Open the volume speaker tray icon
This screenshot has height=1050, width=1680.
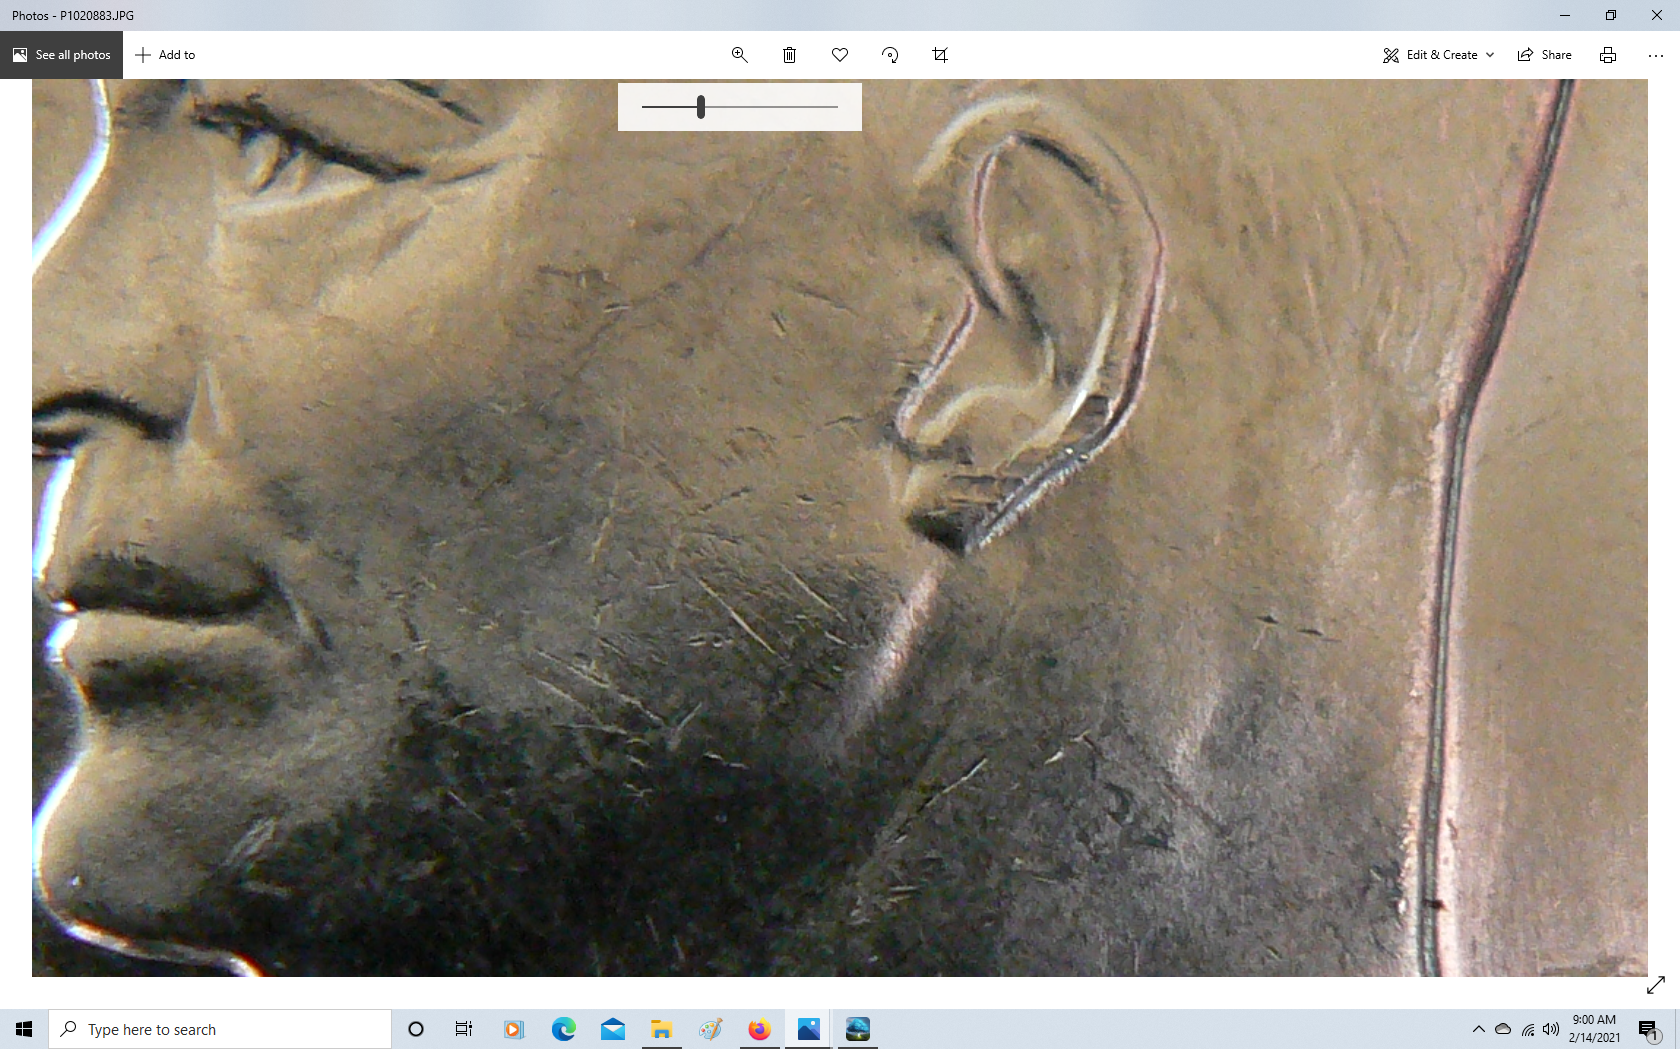point(1551,1029)
